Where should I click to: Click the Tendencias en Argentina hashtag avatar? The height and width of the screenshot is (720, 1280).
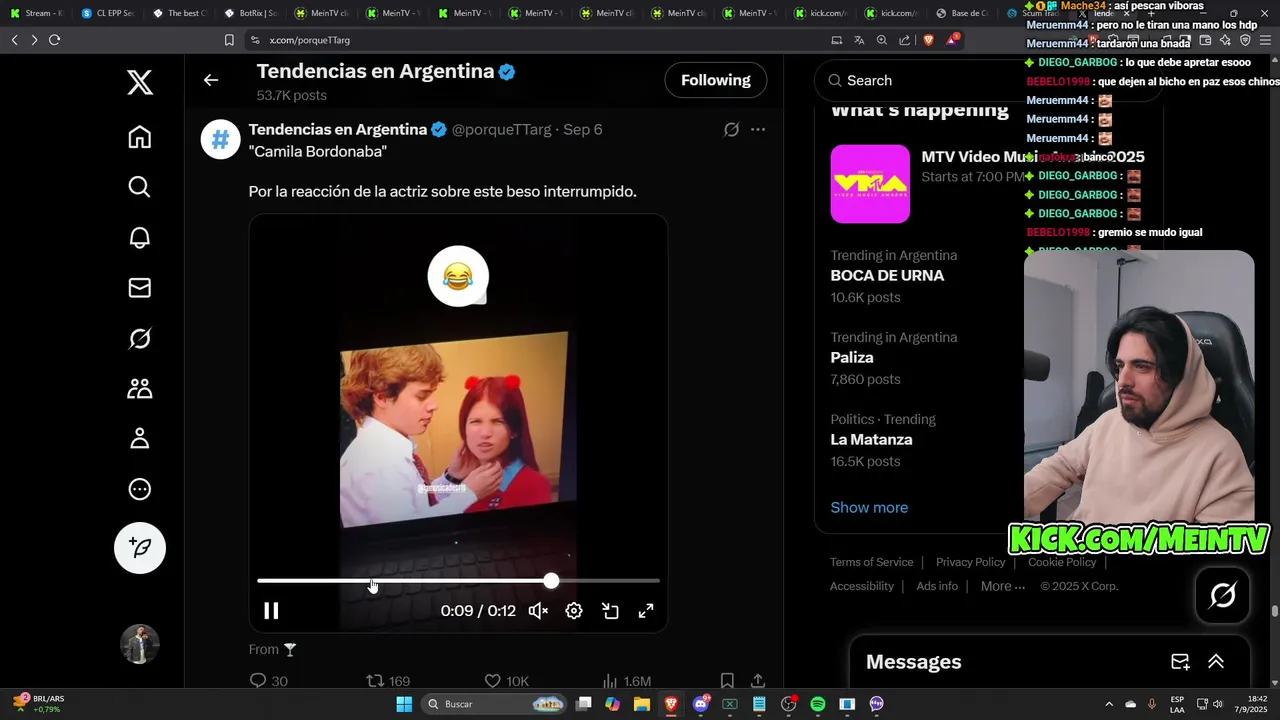221,139
